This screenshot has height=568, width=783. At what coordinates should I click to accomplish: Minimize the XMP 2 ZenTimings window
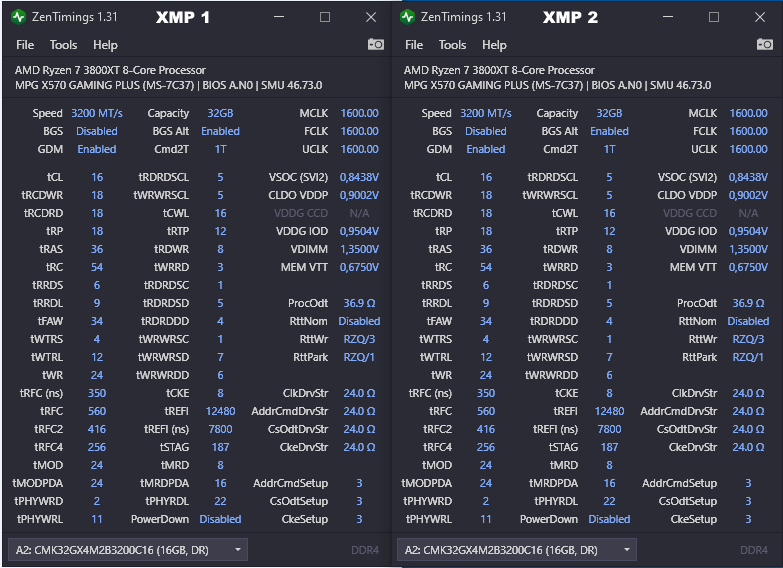668,17
